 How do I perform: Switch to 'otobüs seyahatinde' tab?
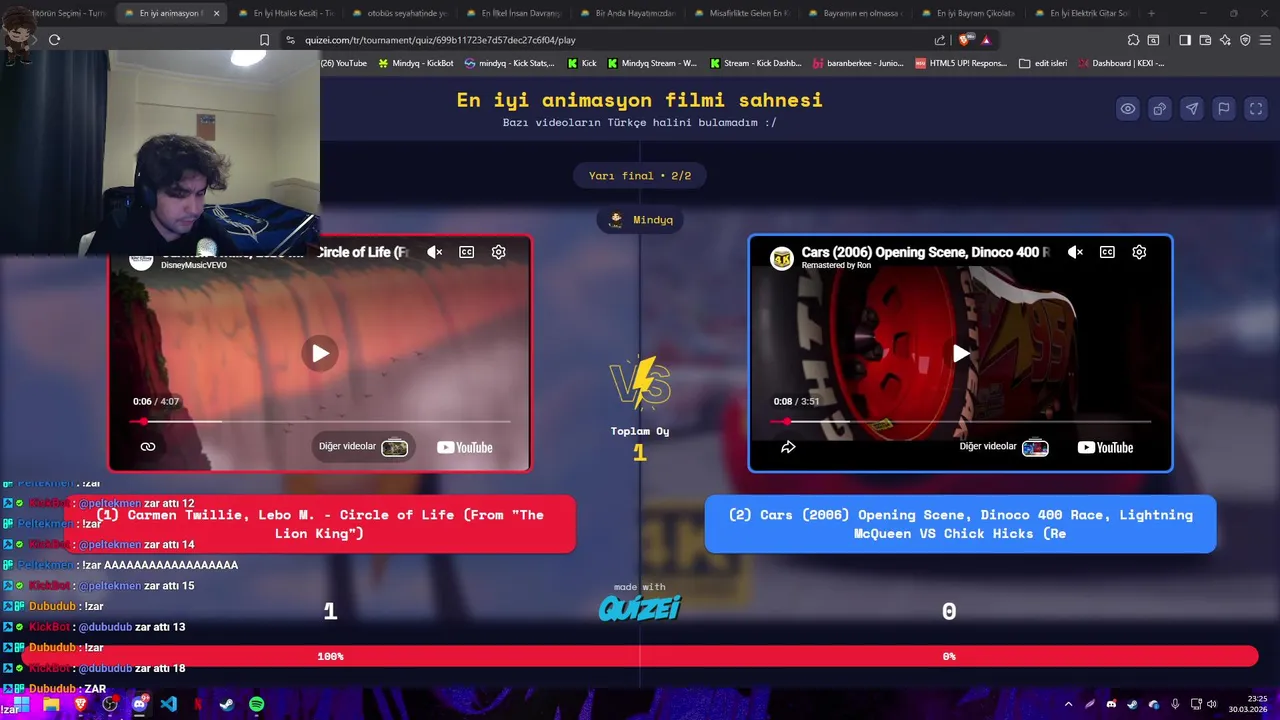click(401, 13)
